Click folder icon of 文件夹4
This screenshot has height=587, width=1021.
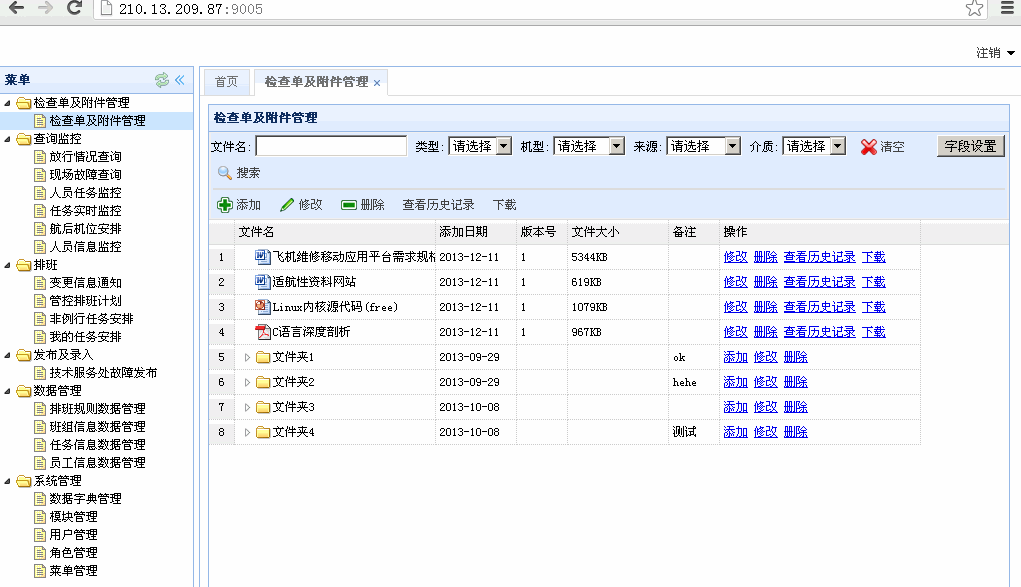click(263, 432)
